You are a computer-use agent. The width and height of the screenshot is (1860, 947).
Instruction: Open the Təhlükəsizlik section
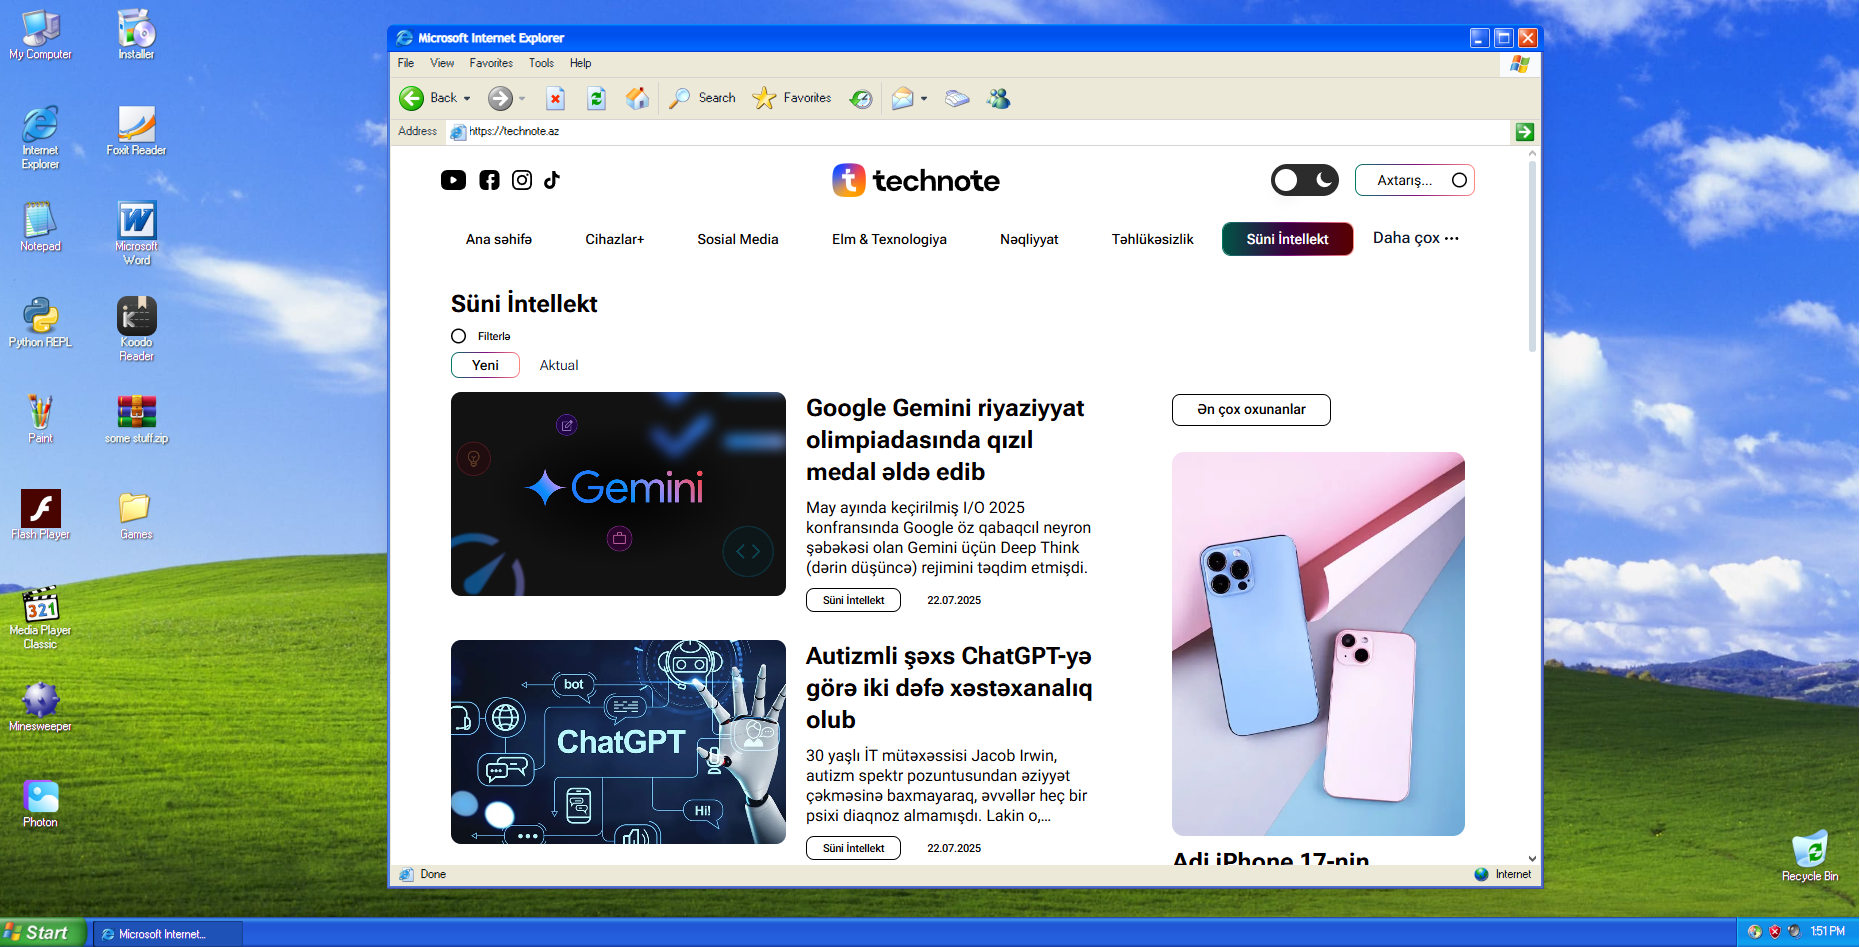click(x=1152, y=239)
